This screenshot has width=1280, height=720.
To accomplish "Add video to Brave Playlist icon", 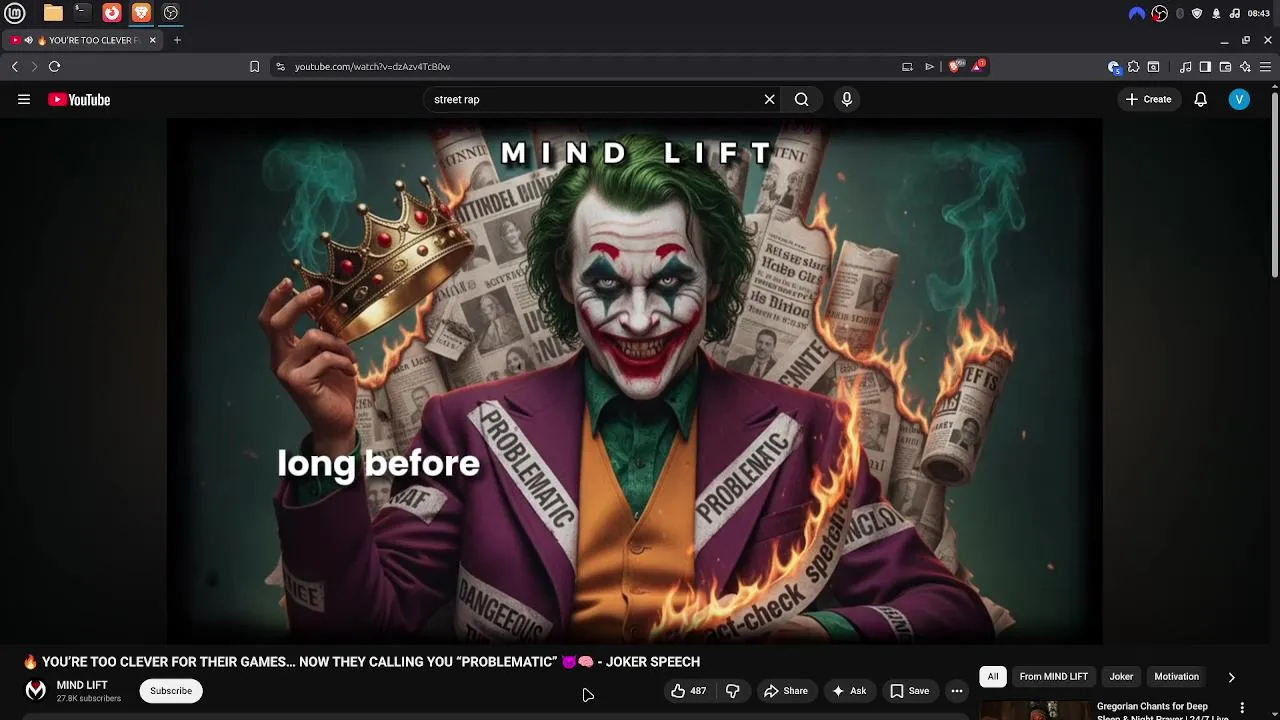I will [929, 66].
